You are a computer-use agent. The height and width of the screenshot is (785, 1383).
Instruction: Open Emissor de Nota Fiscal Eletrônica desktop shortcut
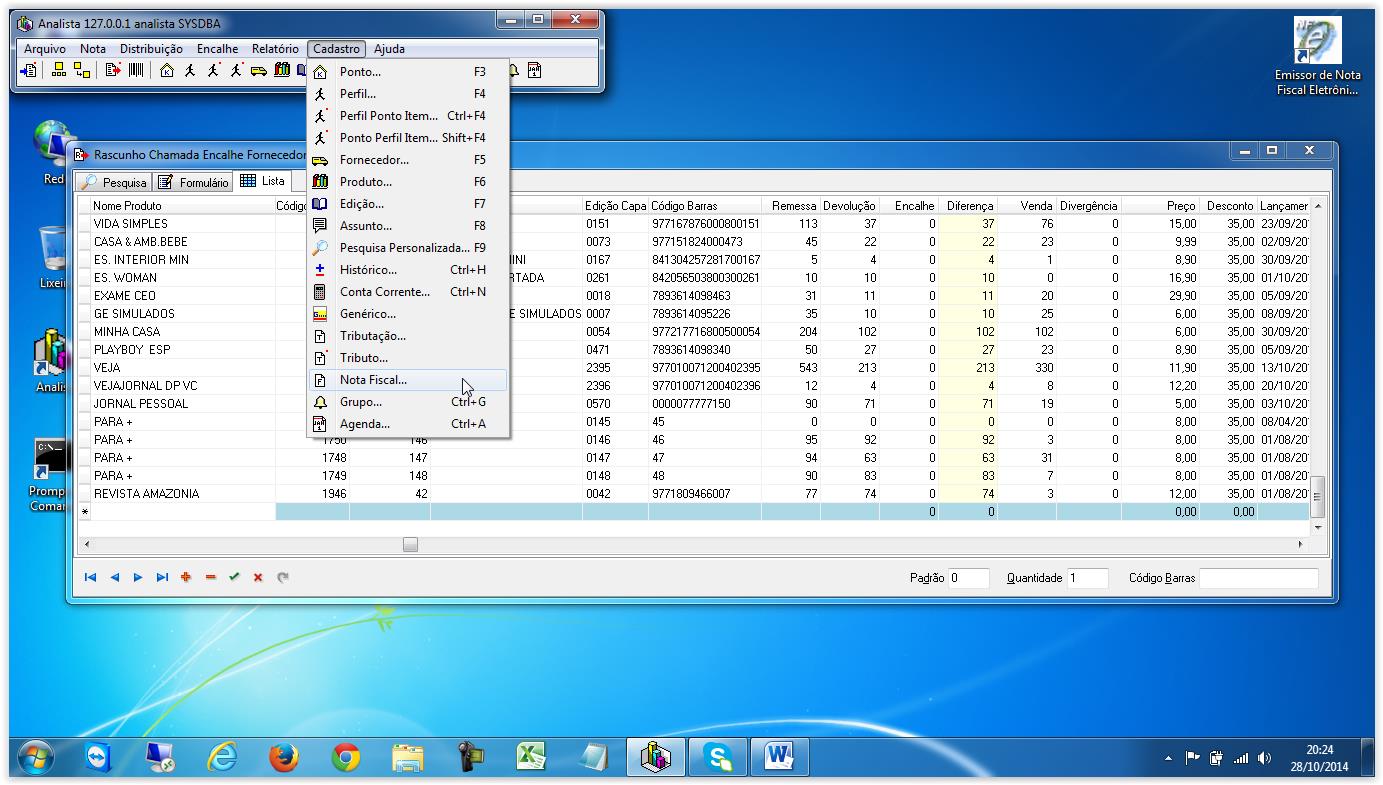point(1317,57)
